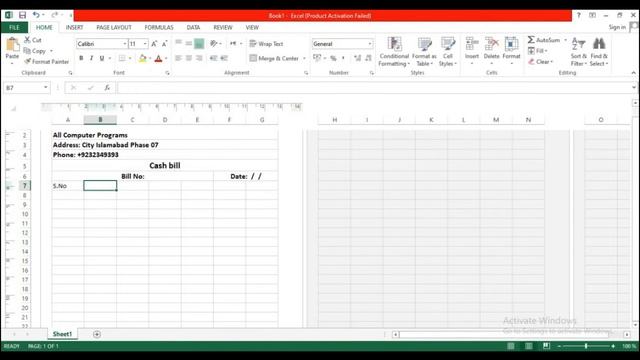Image resolution: width=640 pixels, height=360 pixels.
Task: Open Find & Select binoculars
Action: tap(599, 52)
